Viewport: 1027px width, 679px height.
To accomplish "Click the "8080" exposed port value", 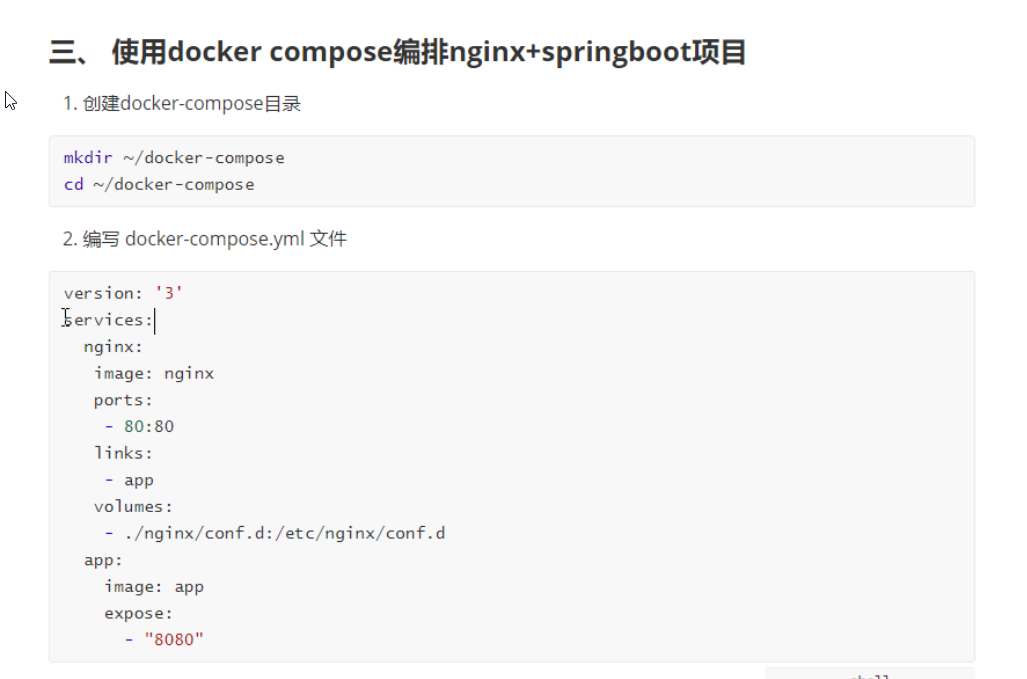I will click(174, 639).
